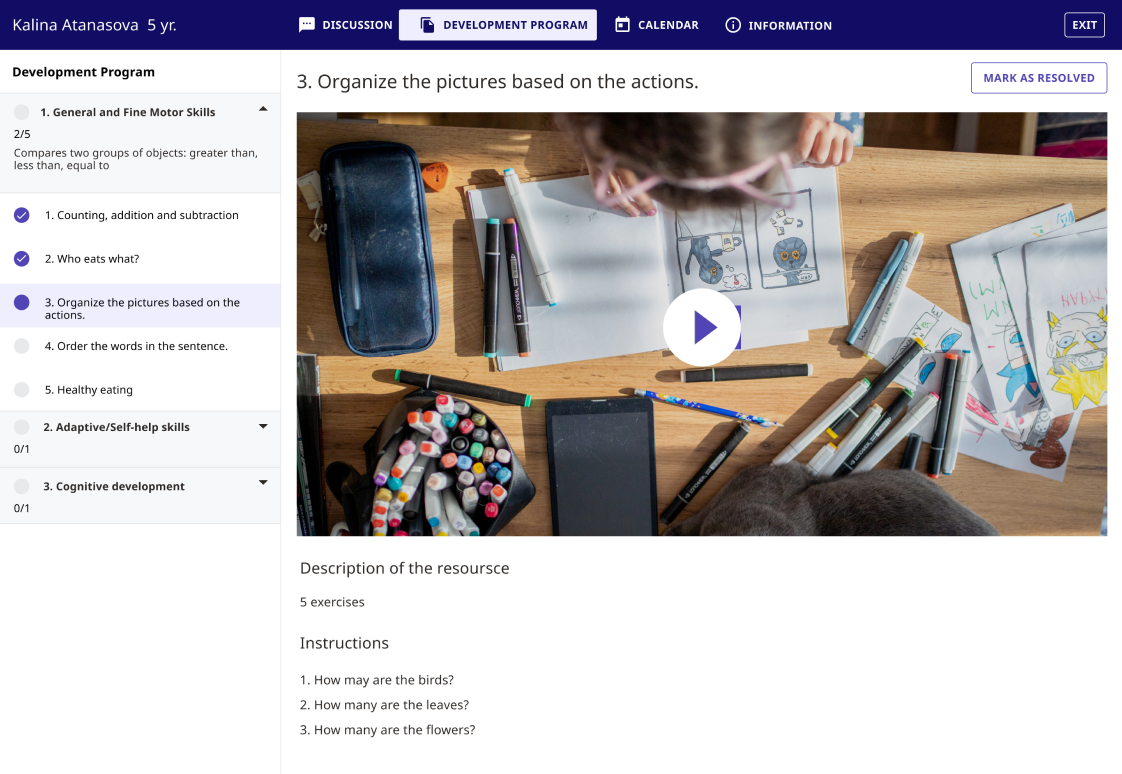Click '5 exercises' text

tap(332, 602)
